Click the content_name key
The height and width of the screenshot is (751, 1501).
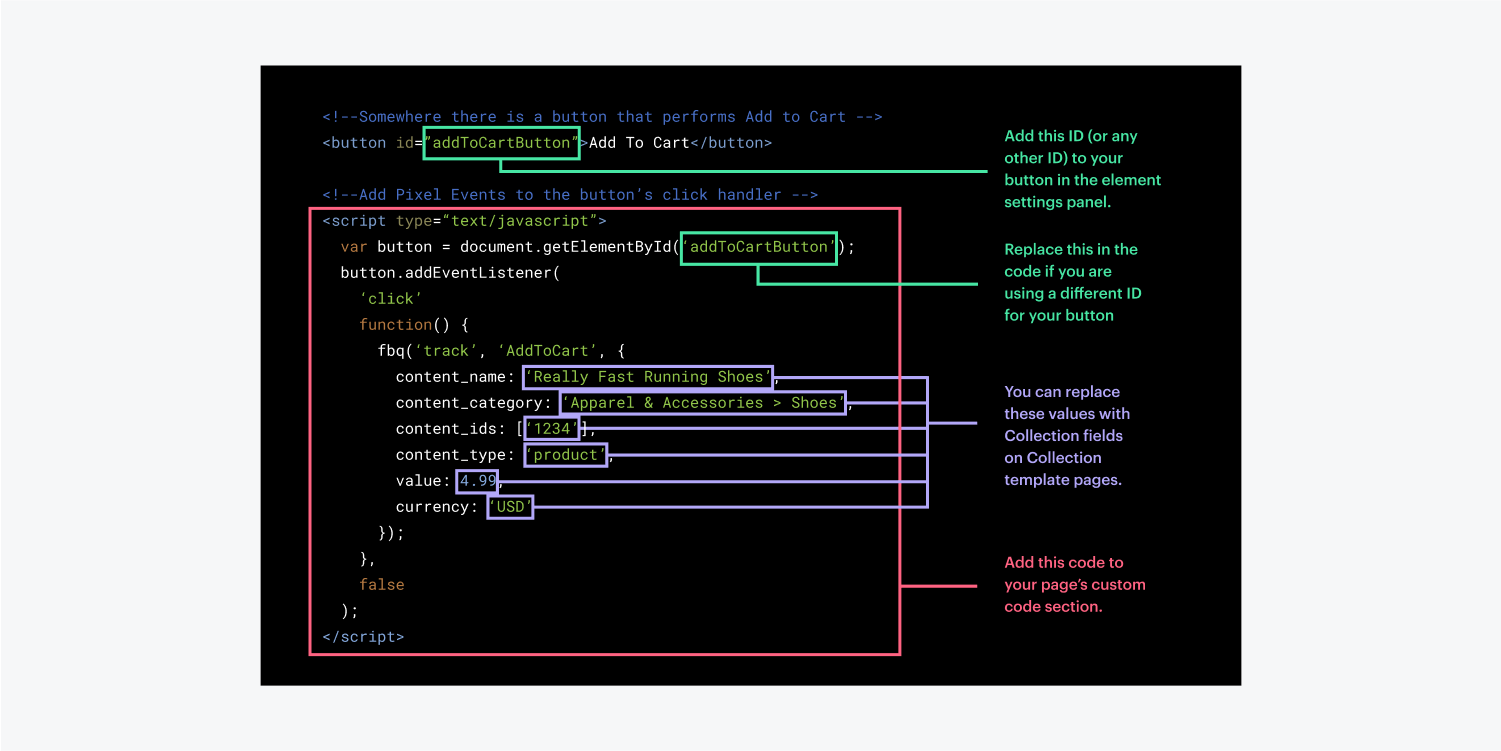[455, 377]
